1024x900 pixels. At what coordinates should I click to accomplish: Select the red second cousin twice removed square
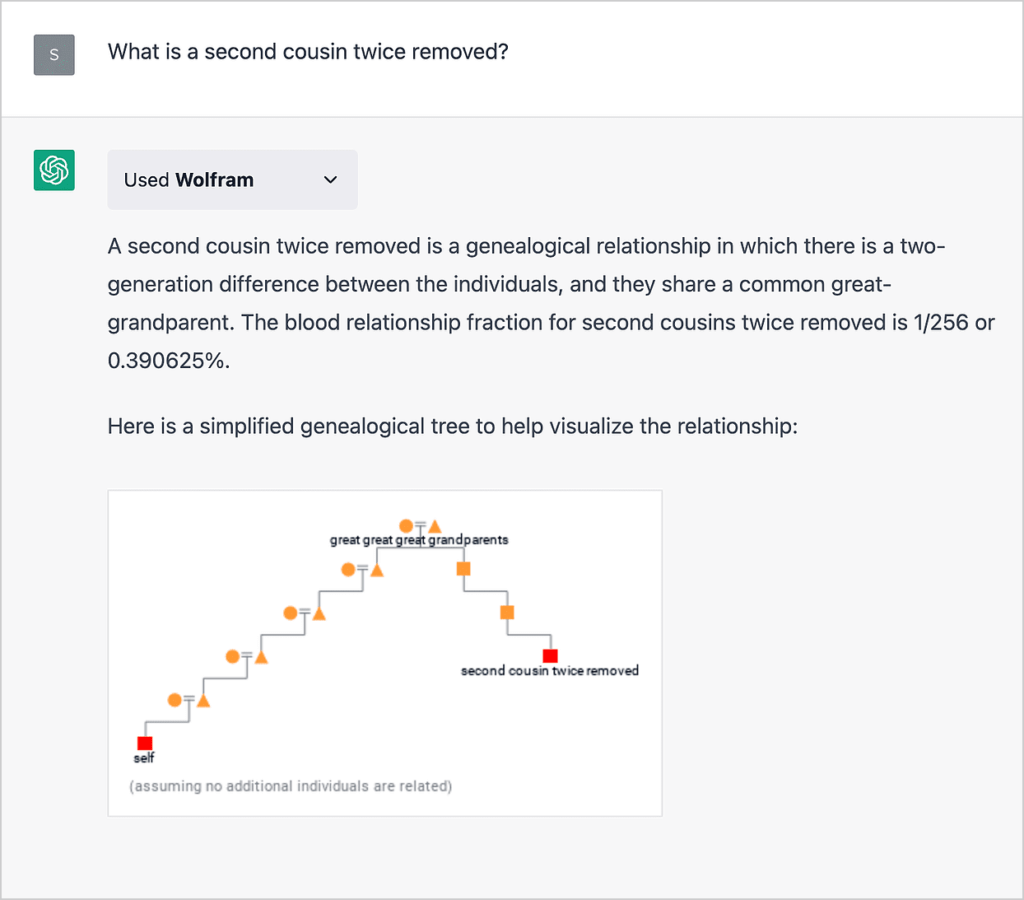click(550, 655)
